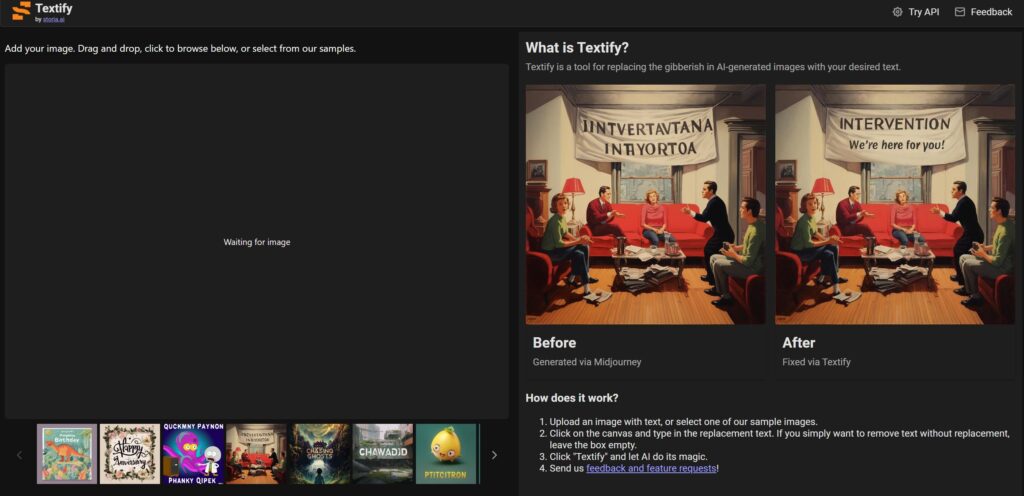Select the Happy Anniversary floral sample

(x=129, y=454)
